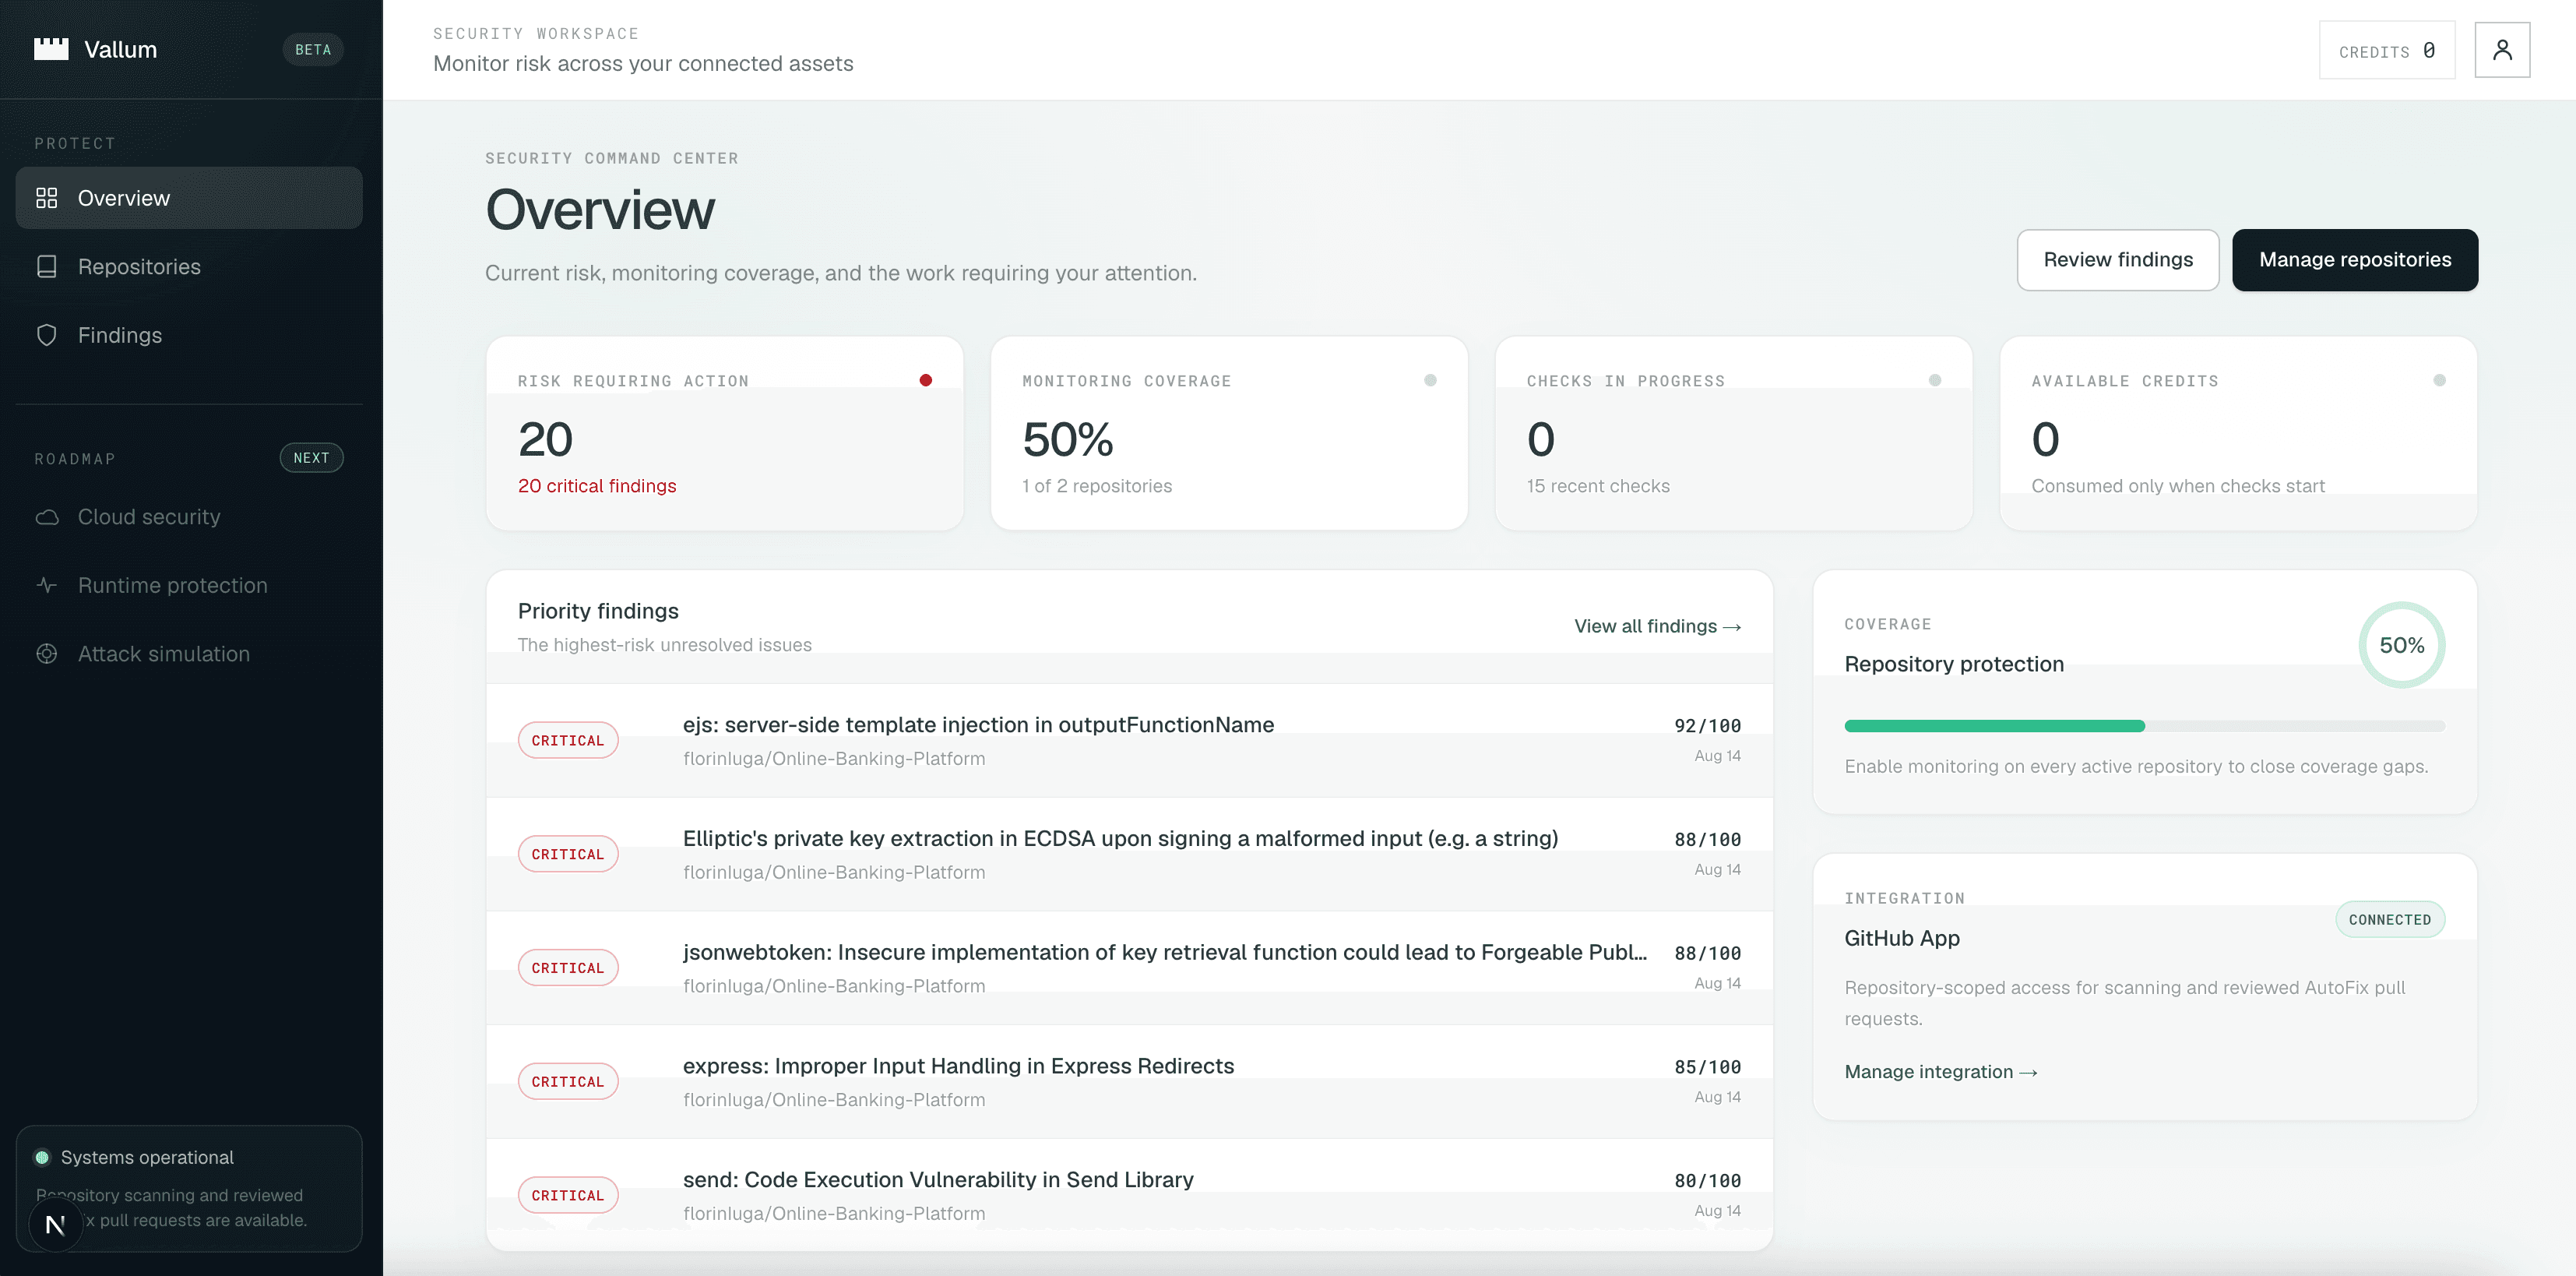
Task: Click the Findings shield icon
Action: click(46, 335)
